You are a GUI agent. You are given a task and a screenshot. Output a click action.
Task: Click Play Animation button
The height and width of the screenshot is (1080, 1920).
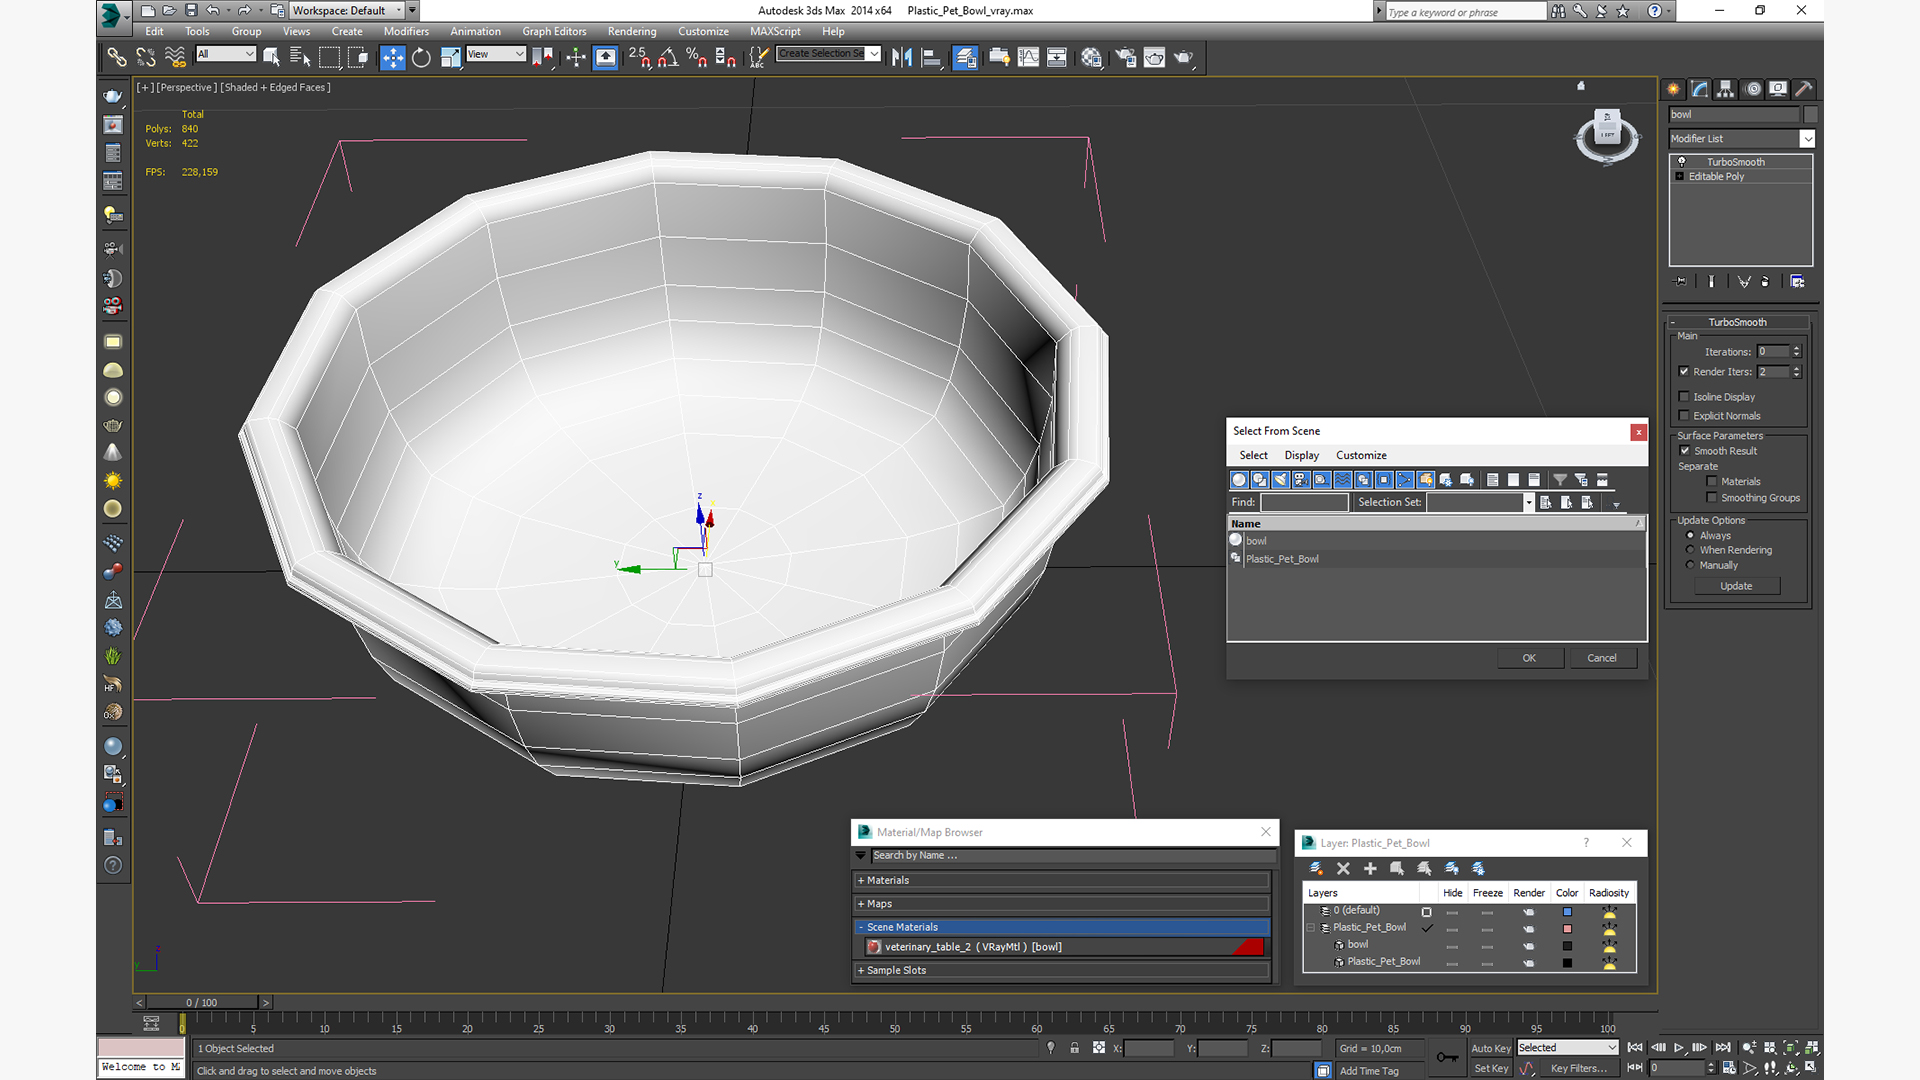tap(1678, 1048)
